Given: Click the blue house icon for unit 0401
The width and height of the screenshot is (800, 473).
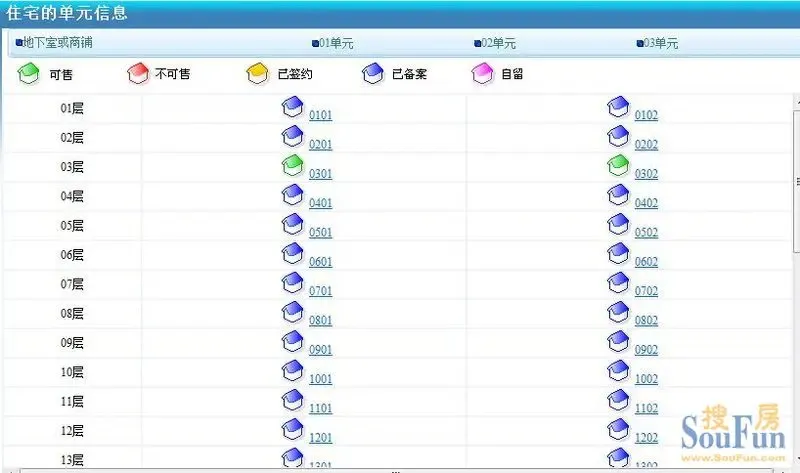Looking at the screenshot, I should pos(293,195).
